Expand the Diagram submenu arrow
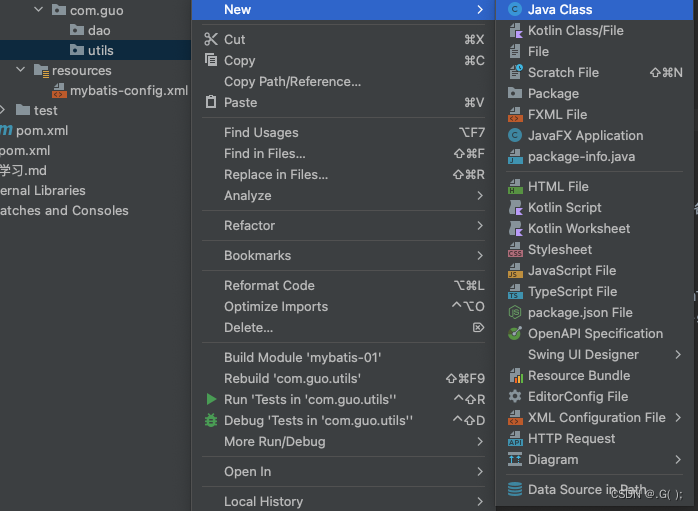 [x=678, y=459]
